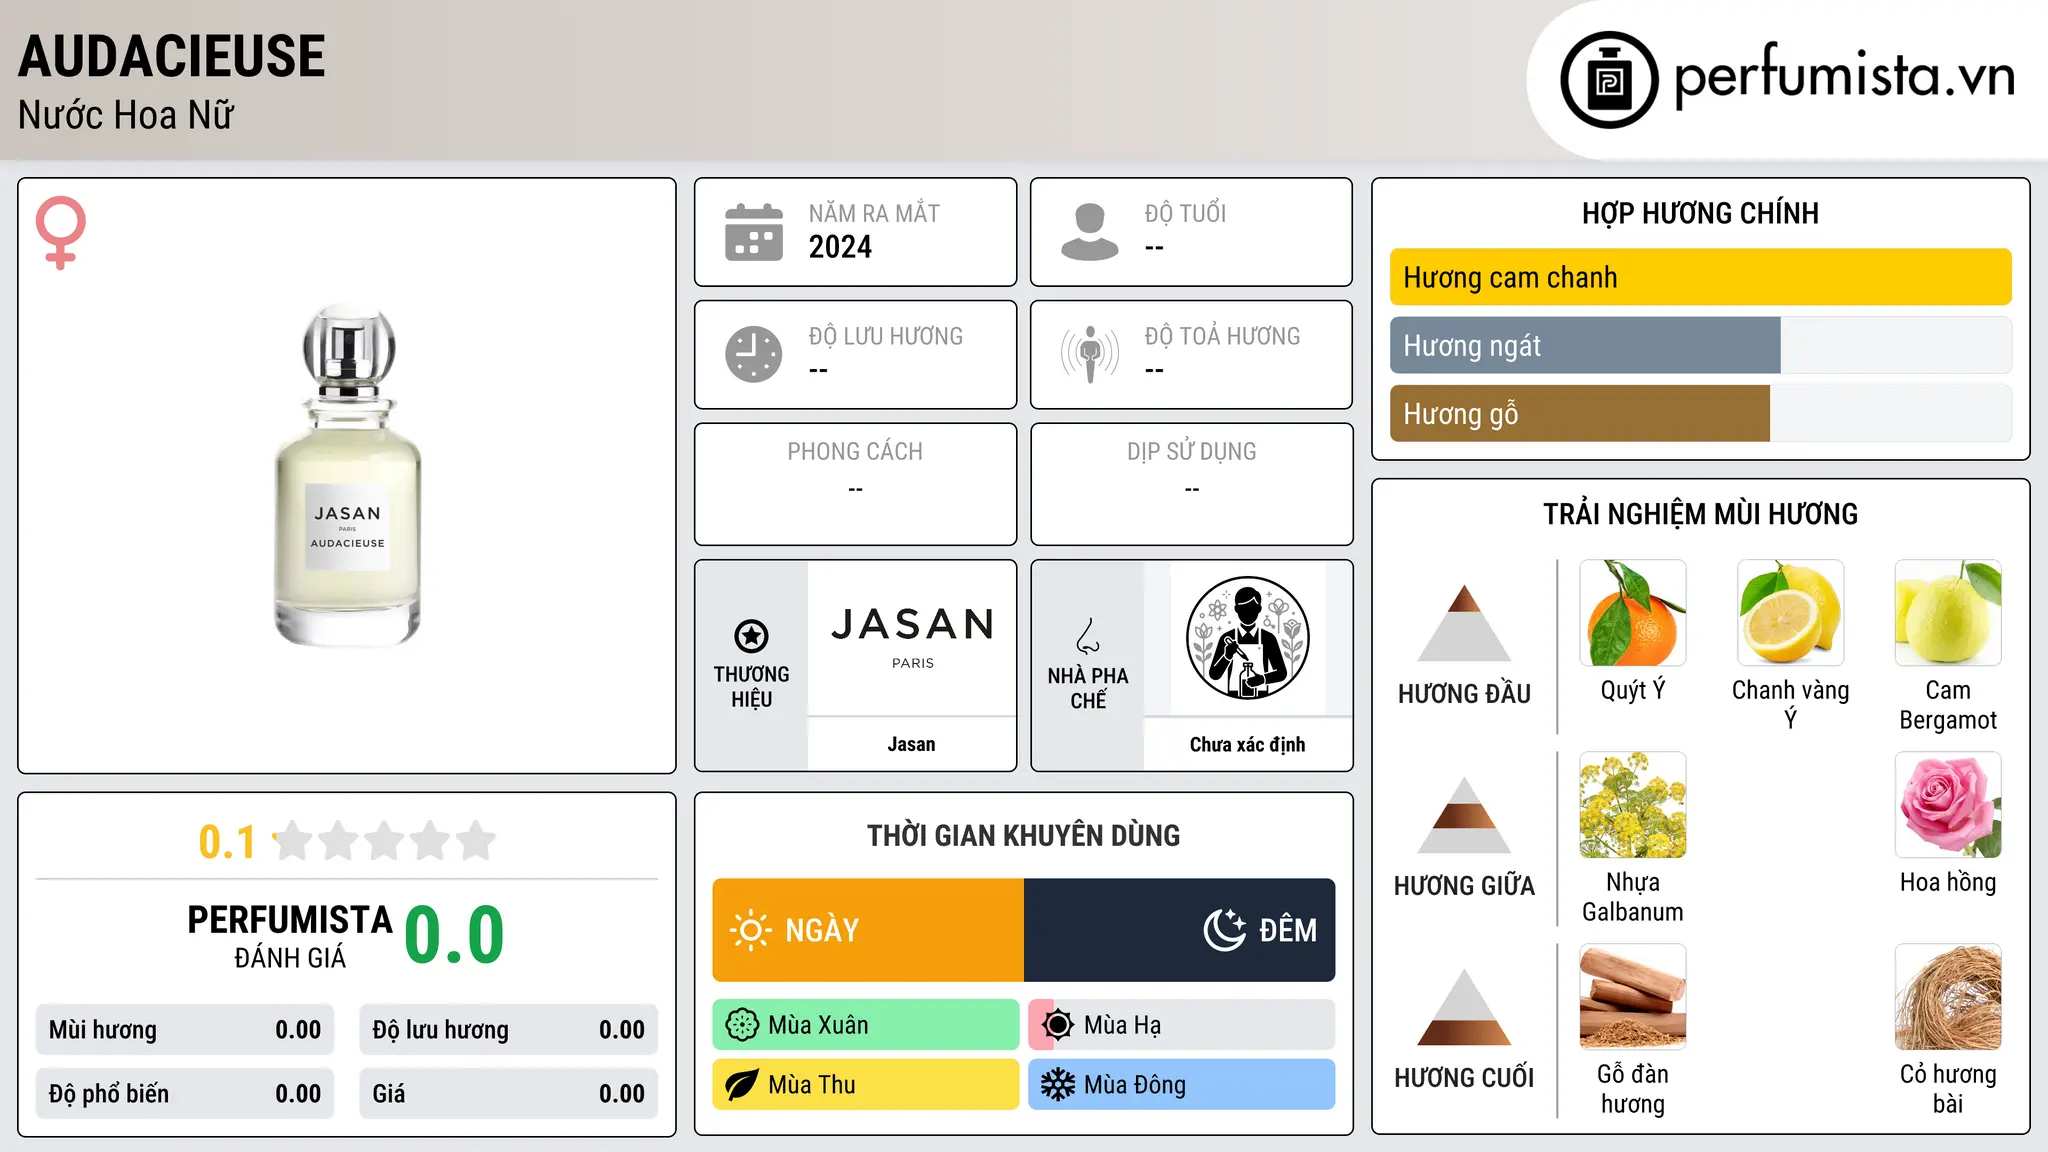Choose the Mùa Xuân season chip
The image size is (2048, 1152).
pyautogui.click(x=866, y=1025)
